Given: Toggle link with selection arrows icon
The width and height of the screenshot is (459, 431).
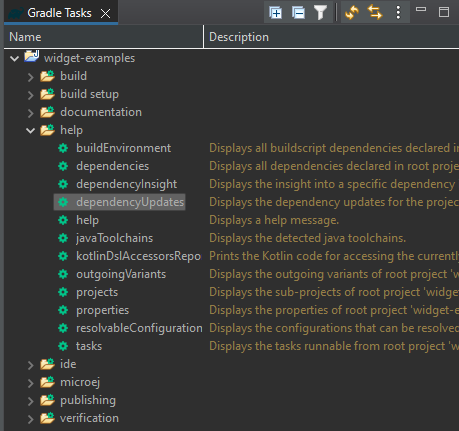Looking at the screenshot, I should tap(375, 13).
